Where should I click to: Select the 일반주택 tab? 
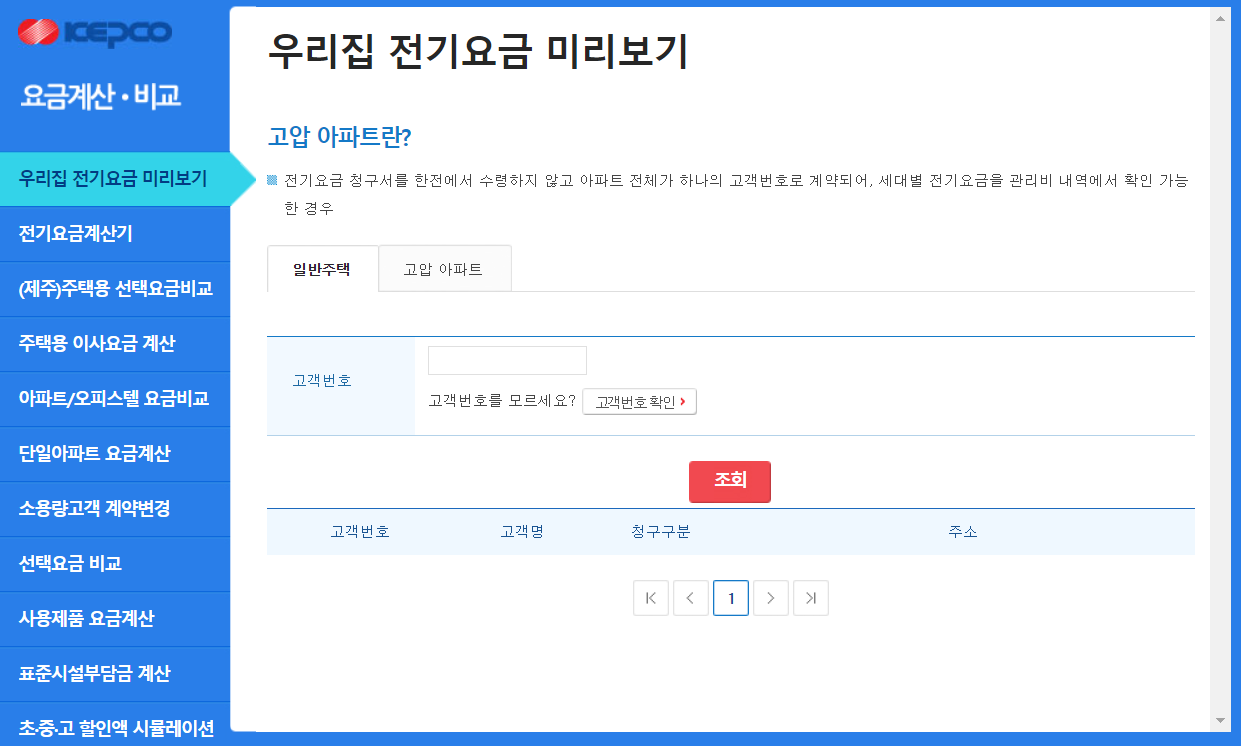[x=322, y=268]
